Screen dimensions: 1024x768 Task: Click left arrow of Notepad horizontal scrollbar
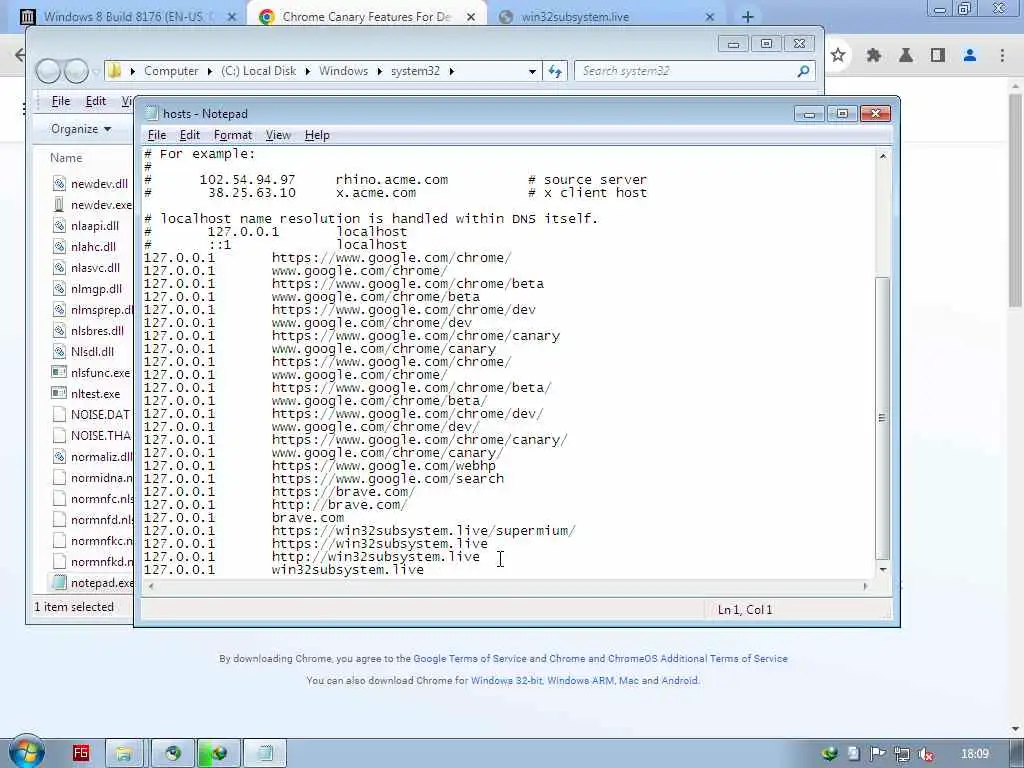tap(151, 586)
